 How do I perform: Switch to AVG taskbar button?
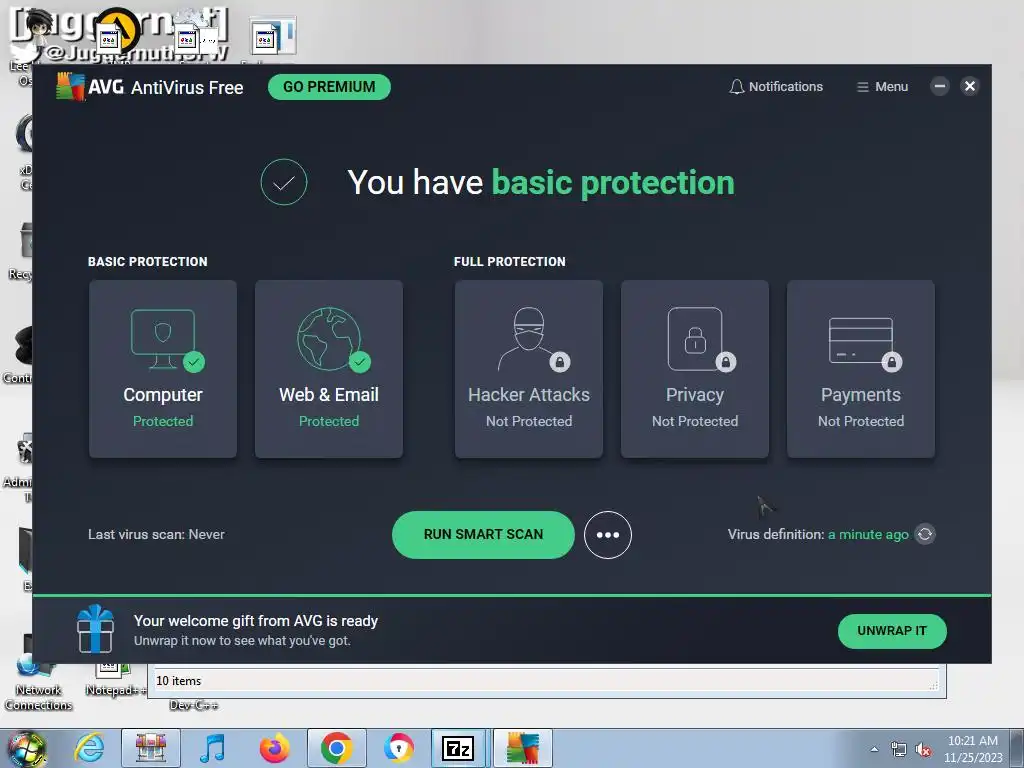click(523, 748)
